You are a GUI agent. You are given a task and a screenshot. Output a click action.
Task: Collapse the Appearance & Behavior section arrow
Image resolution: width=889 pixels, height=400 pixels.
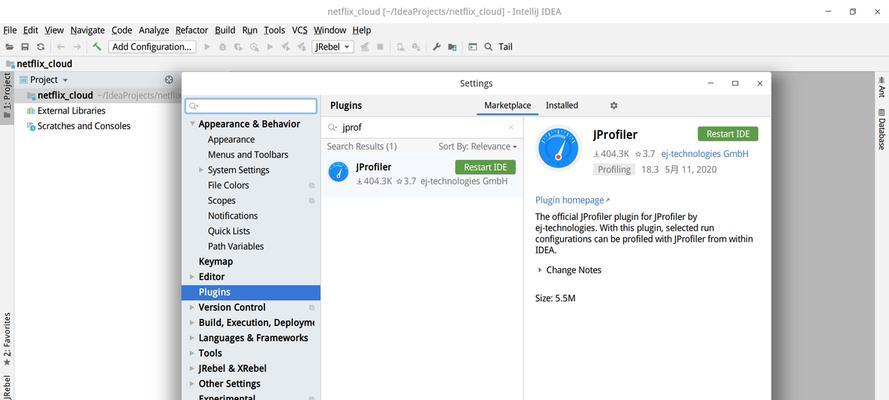click(192, 124)
